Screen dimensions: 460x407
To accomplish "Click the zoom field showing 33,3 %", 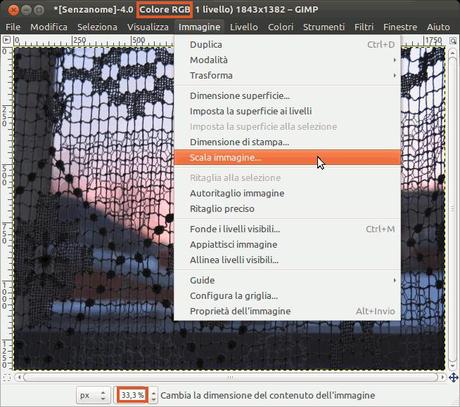I will pyautogui.click(x=132, y=395).
